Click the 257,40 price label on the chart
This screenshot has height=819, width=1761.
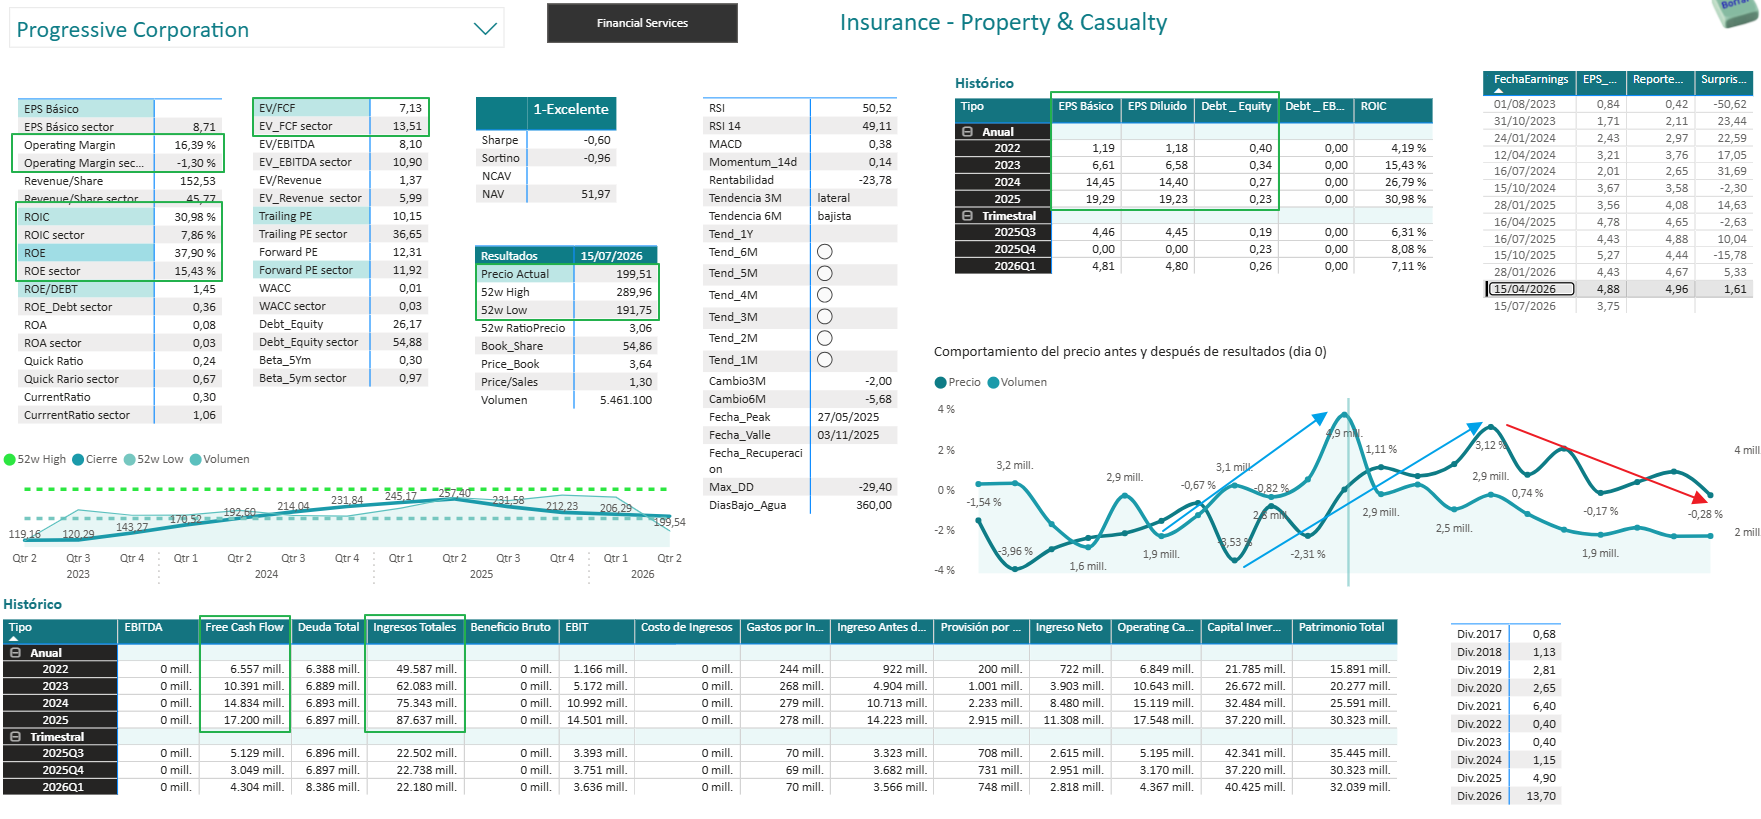click(455, 493)
